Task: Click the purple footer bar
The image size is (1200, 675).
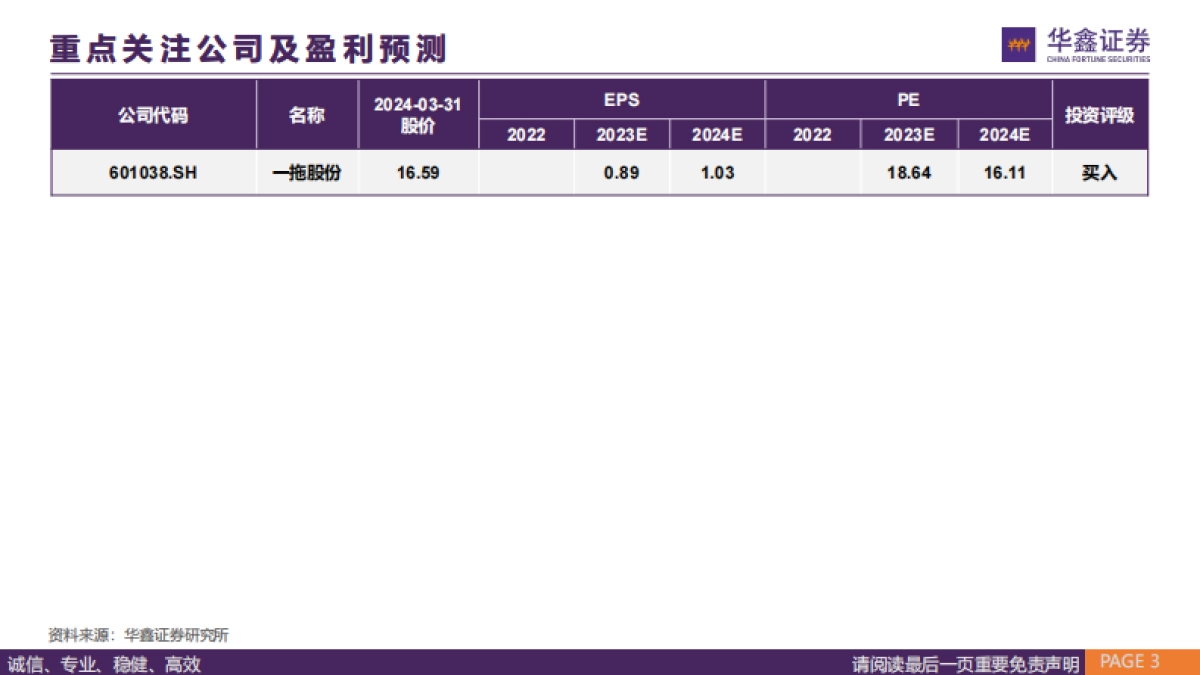Action: pyautogui.click(x=400, y=661)
